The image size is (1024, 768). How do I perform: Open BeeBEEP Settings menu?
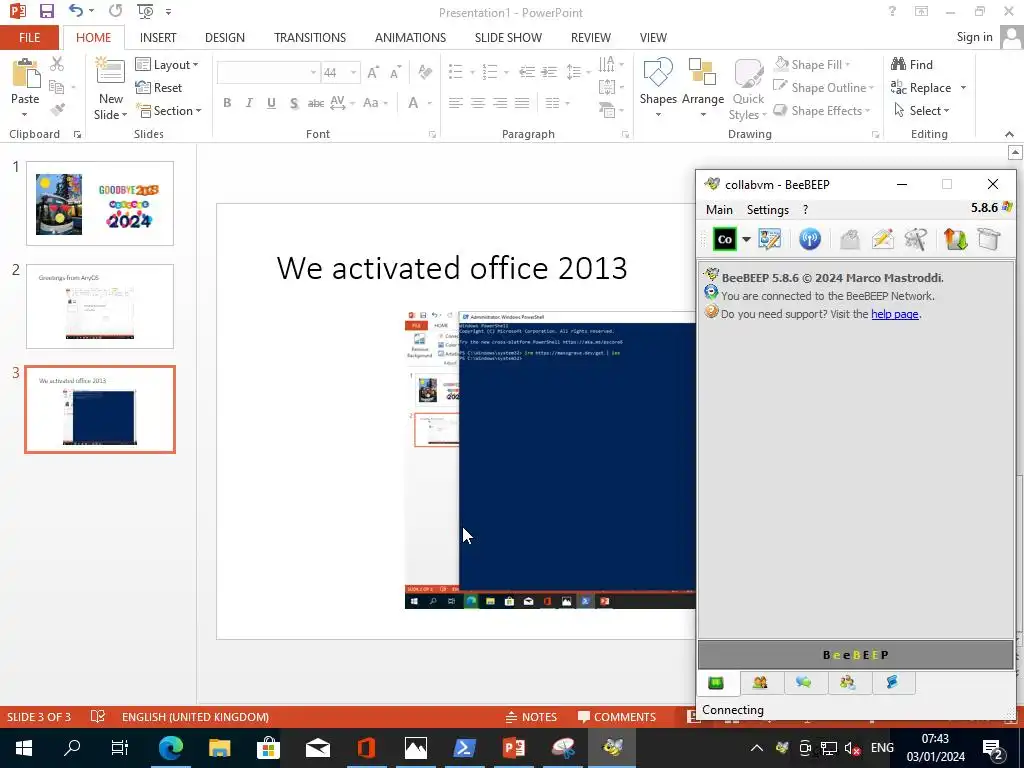pos(767,210)
